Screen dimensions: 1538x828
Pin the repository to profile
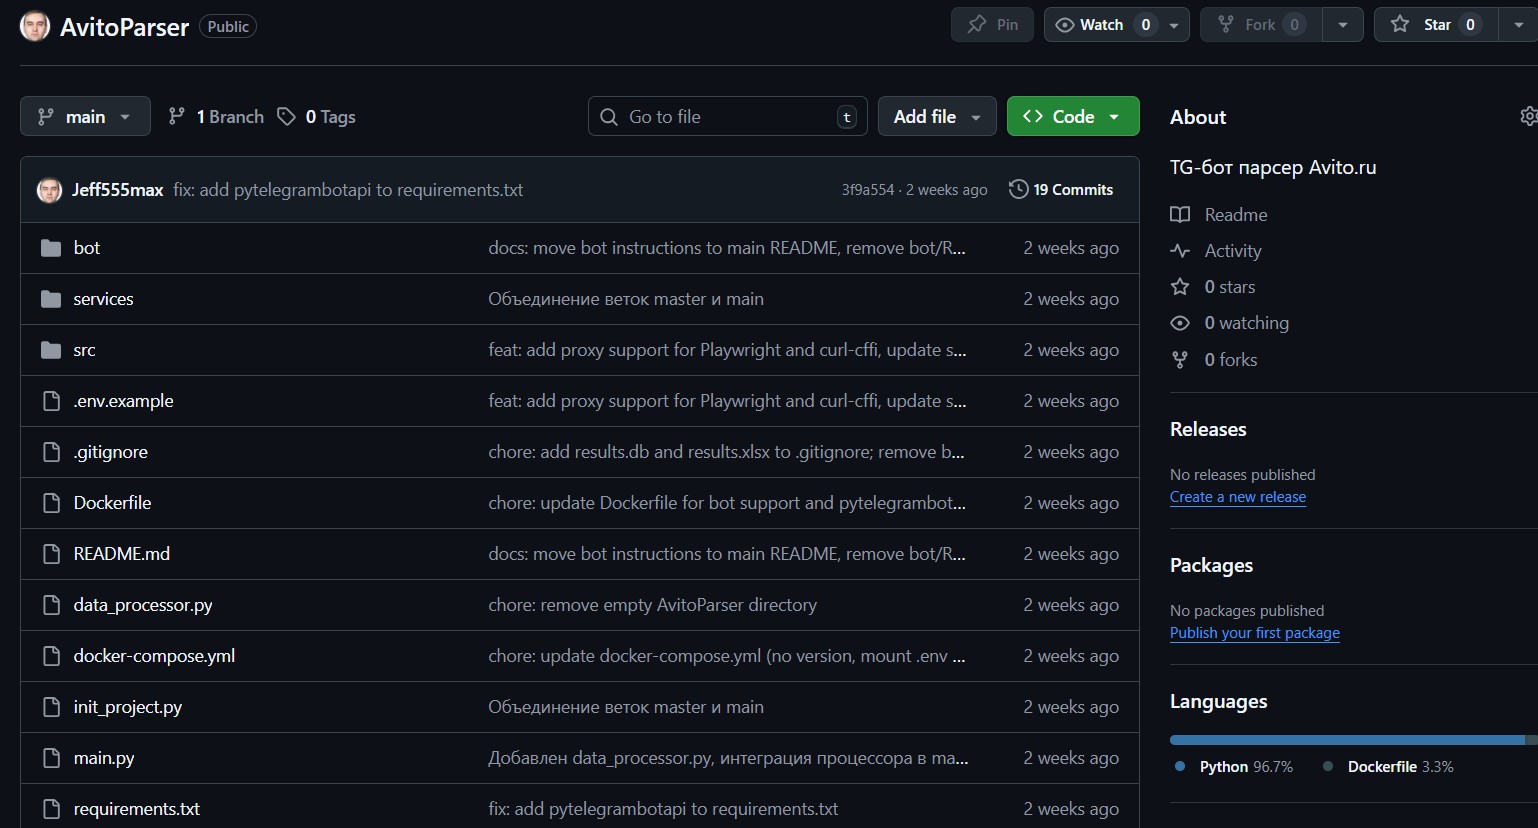[x=992, y=25]
